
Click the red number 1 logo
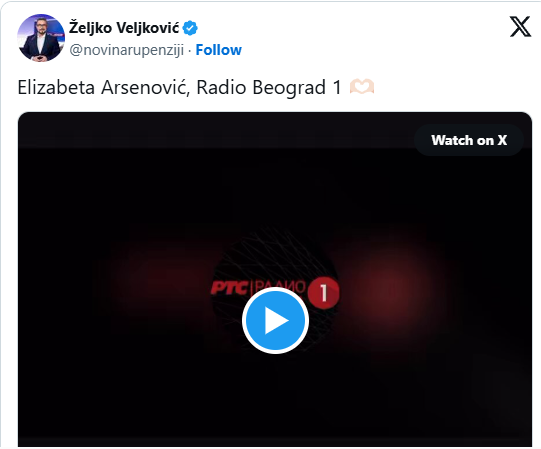click(323, 293)
